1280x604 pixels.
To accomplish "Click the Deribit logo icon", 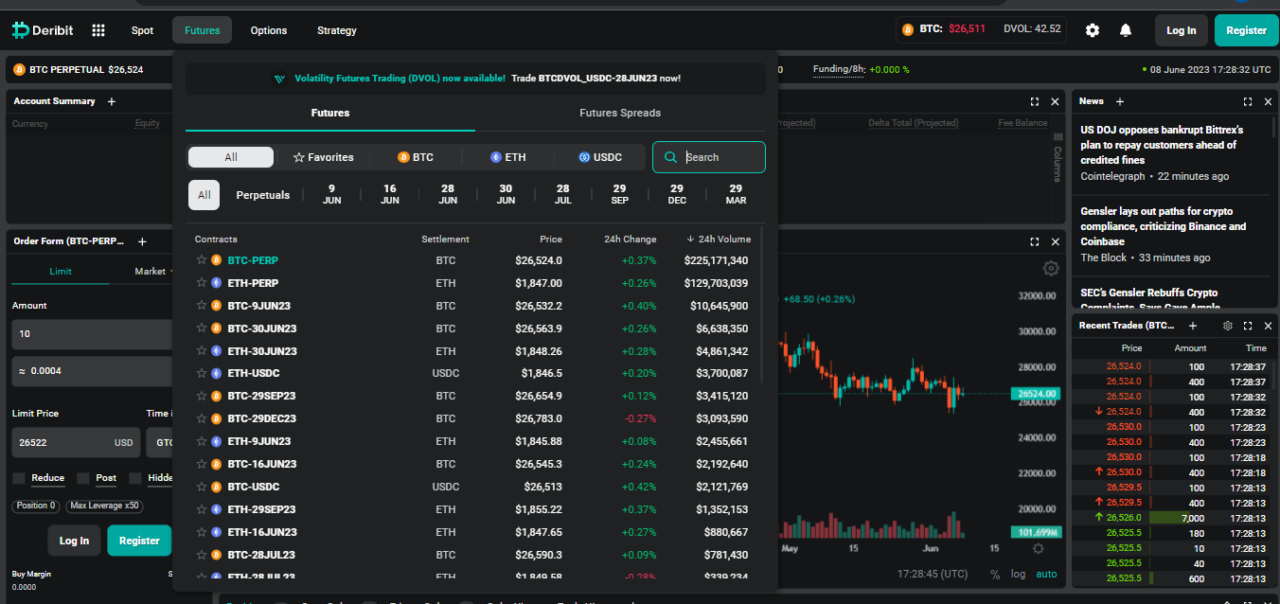I will (20, 29).
